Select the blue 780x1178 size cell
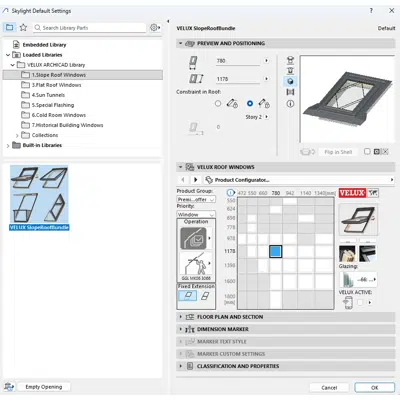This screenshot has width=400, height=400. tap(275, 251)
